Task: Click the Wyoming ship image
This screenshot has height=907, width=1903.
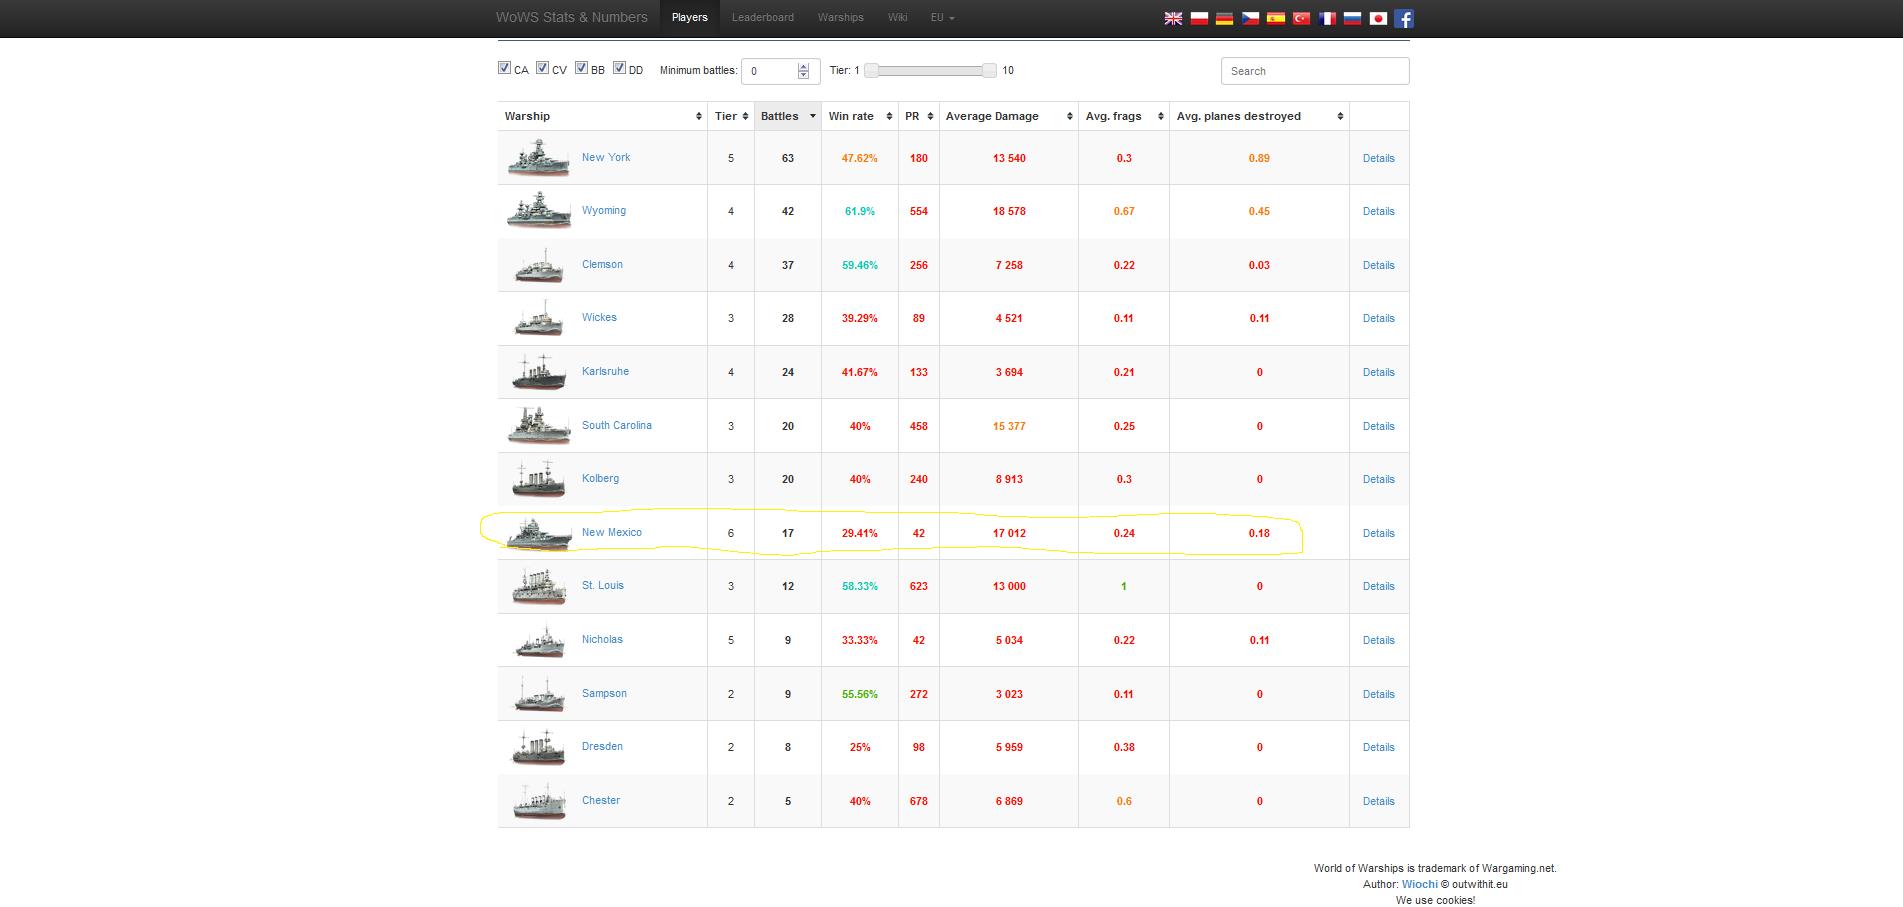Action: (x=539, y=211)
